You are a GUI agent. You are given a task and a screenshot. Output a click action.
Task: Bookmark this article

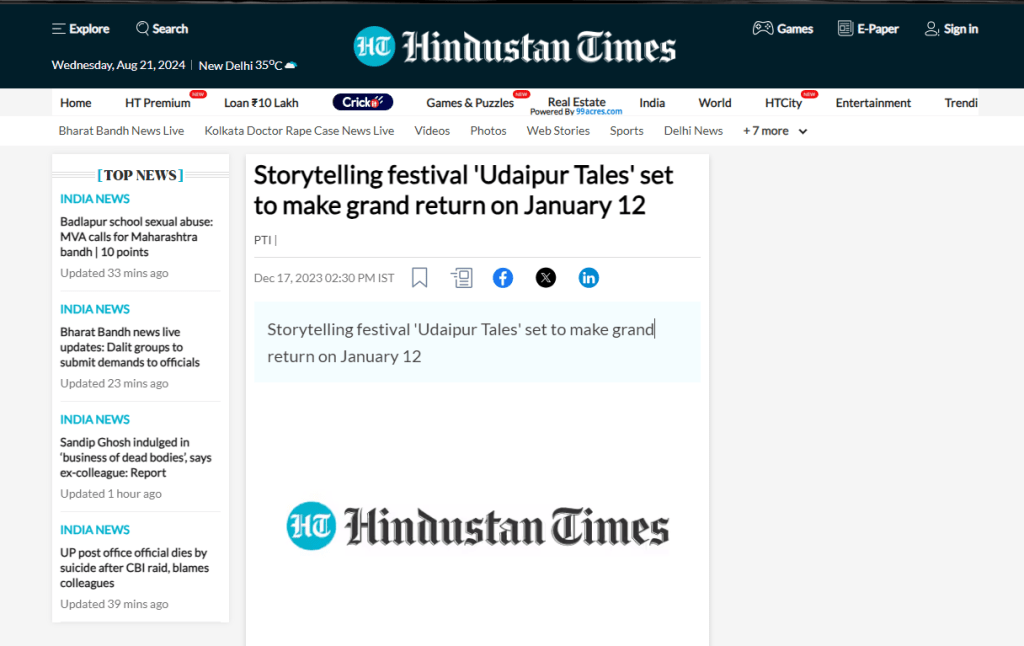point(420,278)
